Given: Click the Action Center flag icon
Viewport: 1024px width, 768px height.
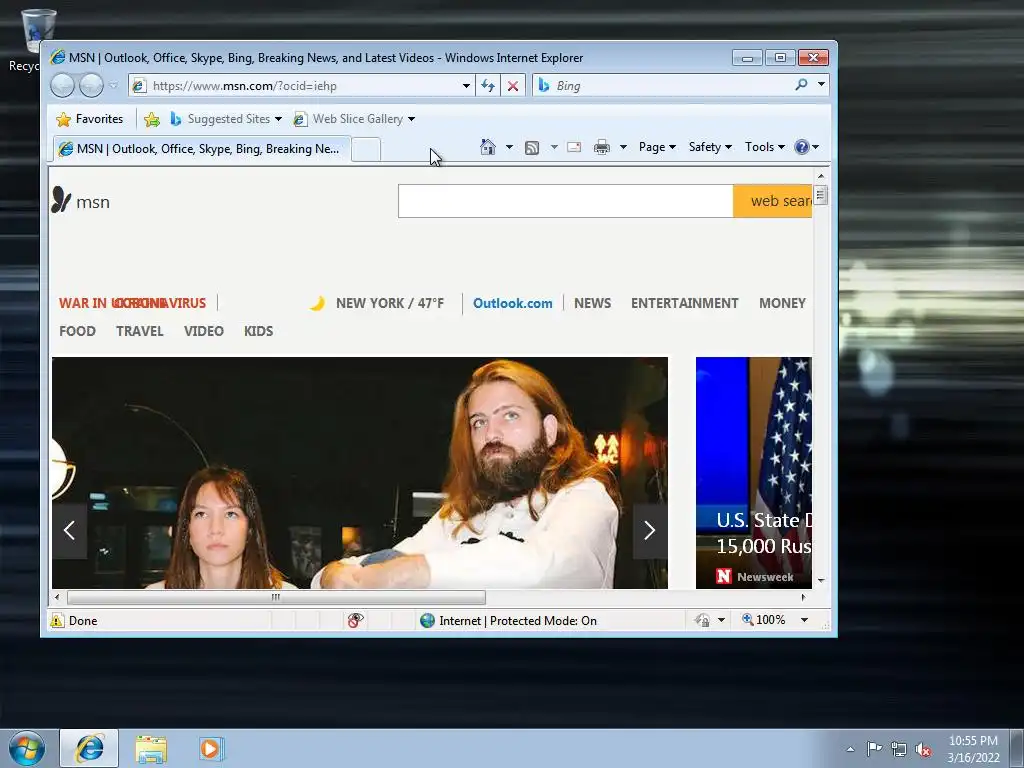Looking at the screenshot, I should pyautogui.click(x=874, y=749).
